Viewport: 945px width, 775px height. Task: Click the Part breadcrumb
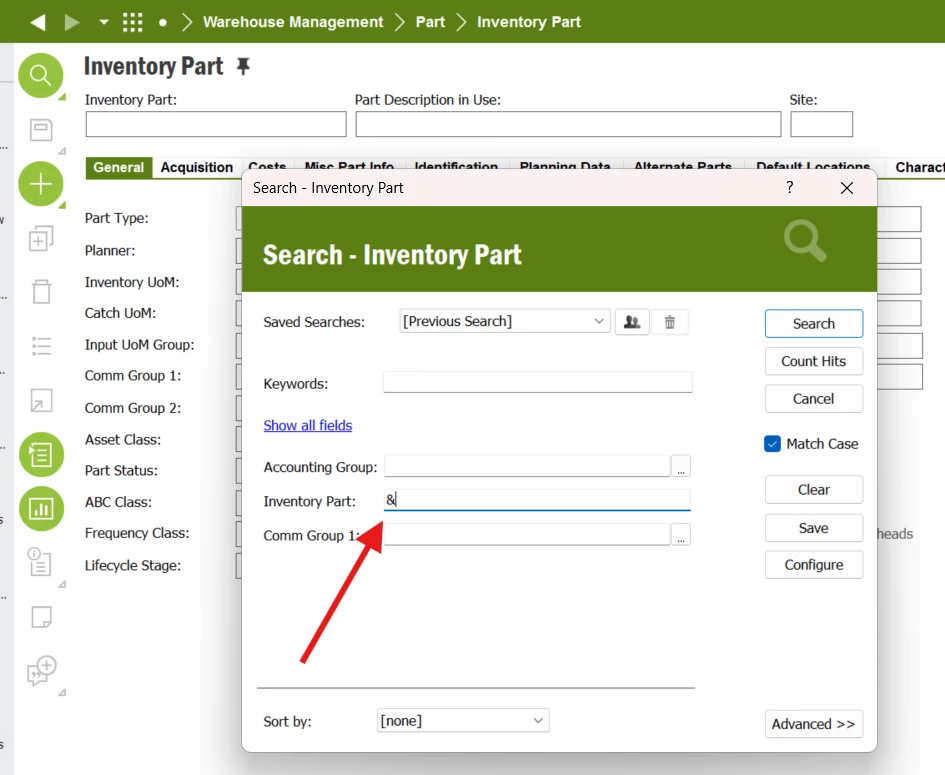point(430,22)
